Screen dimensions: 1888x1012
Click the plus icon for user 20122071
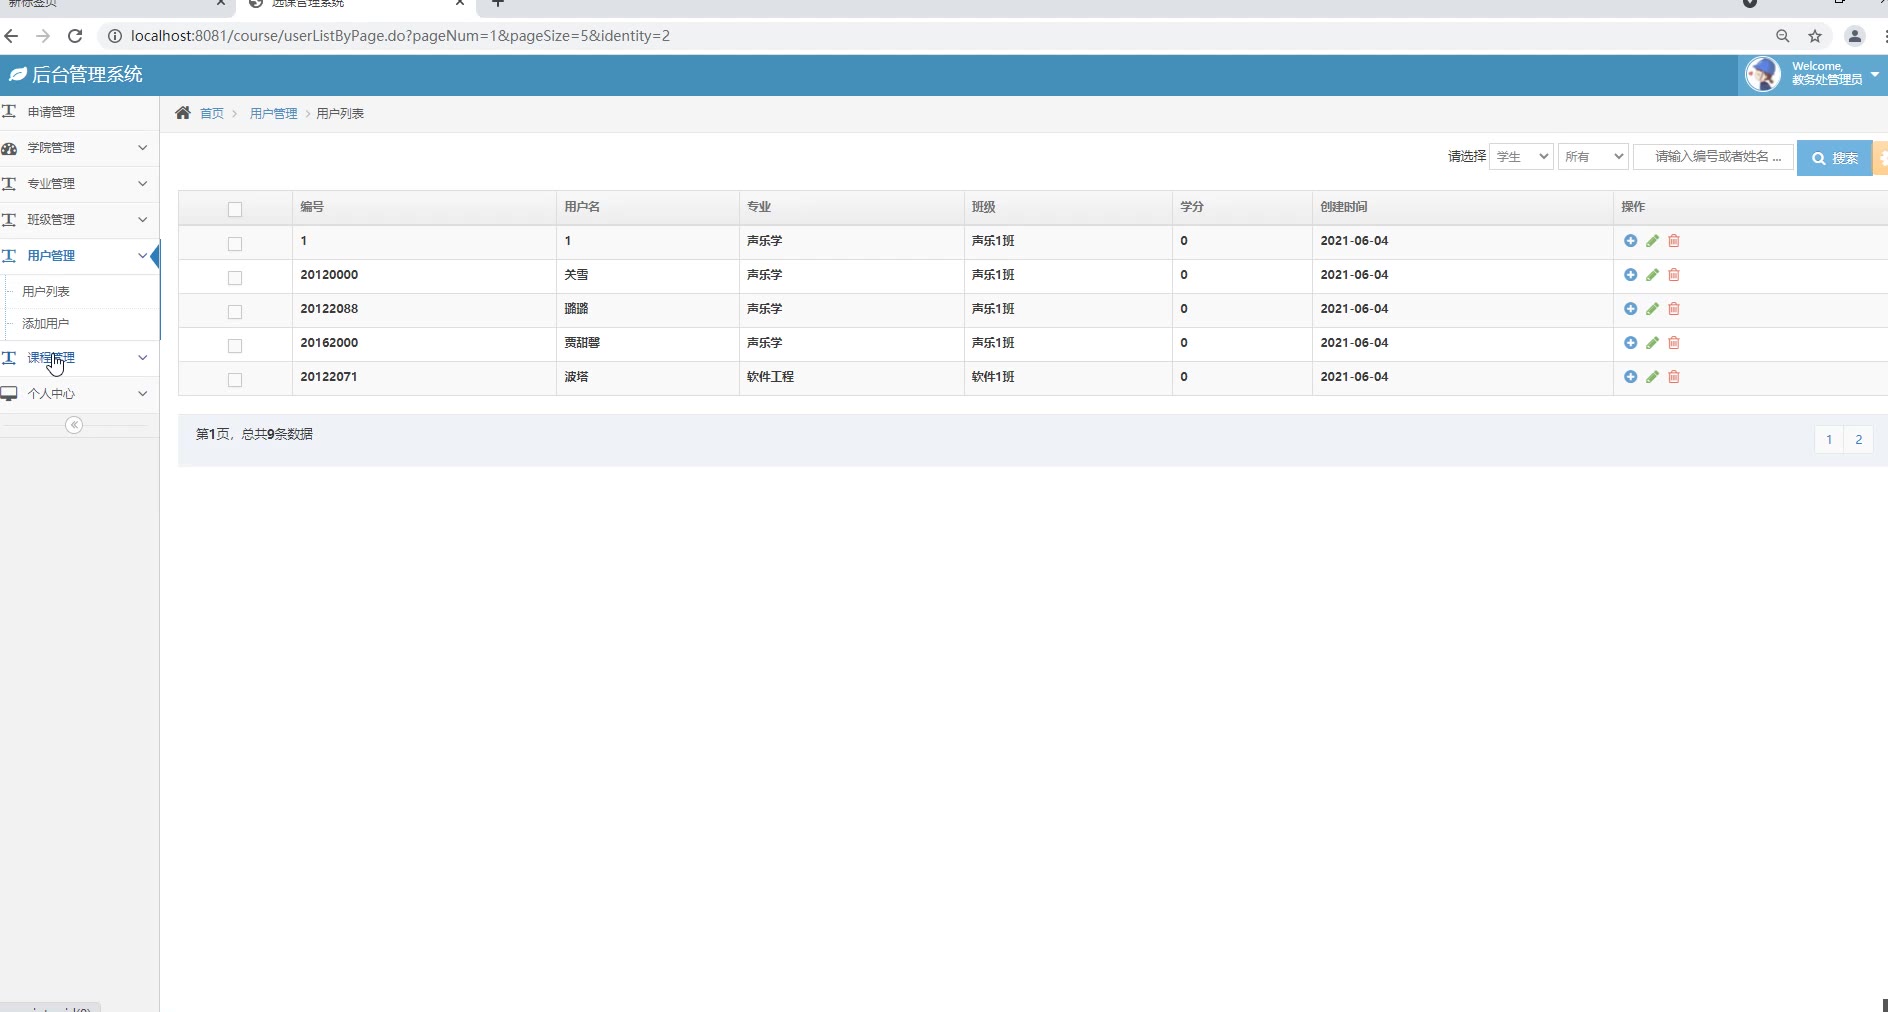[1630, 377]
